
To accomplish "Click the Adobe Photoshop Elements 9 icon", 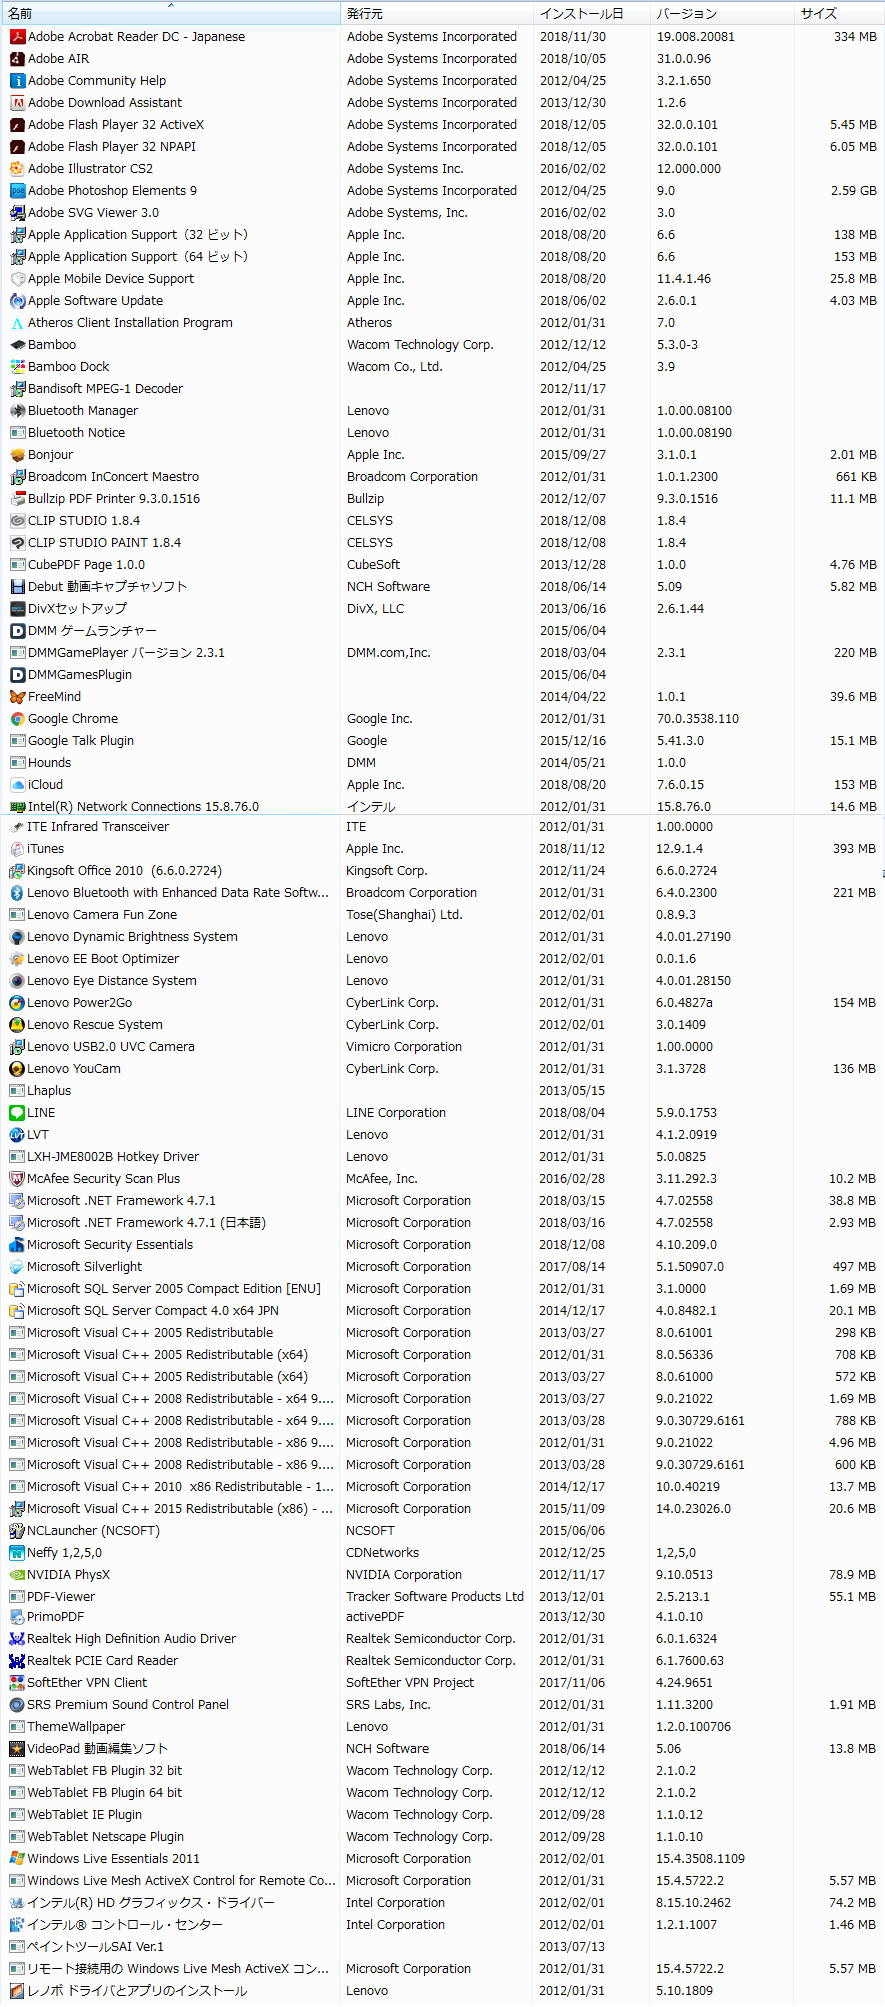I will click(x=17, y=190).
